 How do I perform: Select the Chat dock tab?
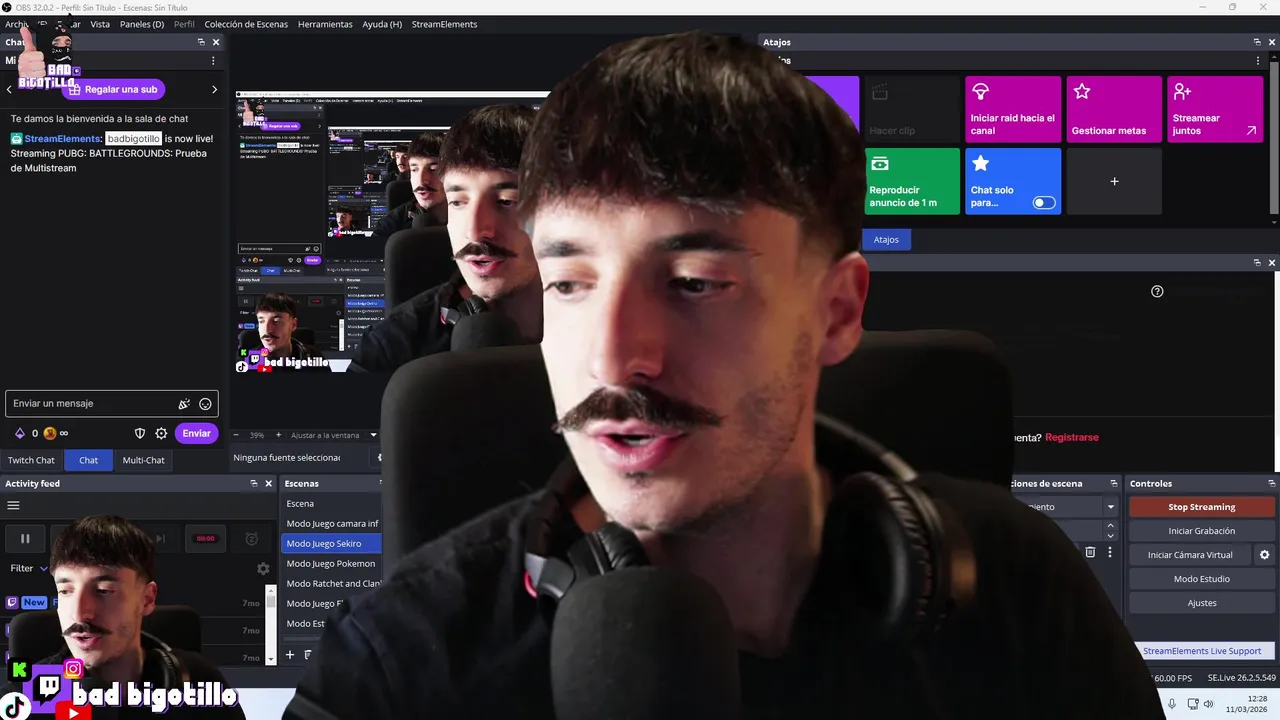pyautogui.click(x=88, y=460)
